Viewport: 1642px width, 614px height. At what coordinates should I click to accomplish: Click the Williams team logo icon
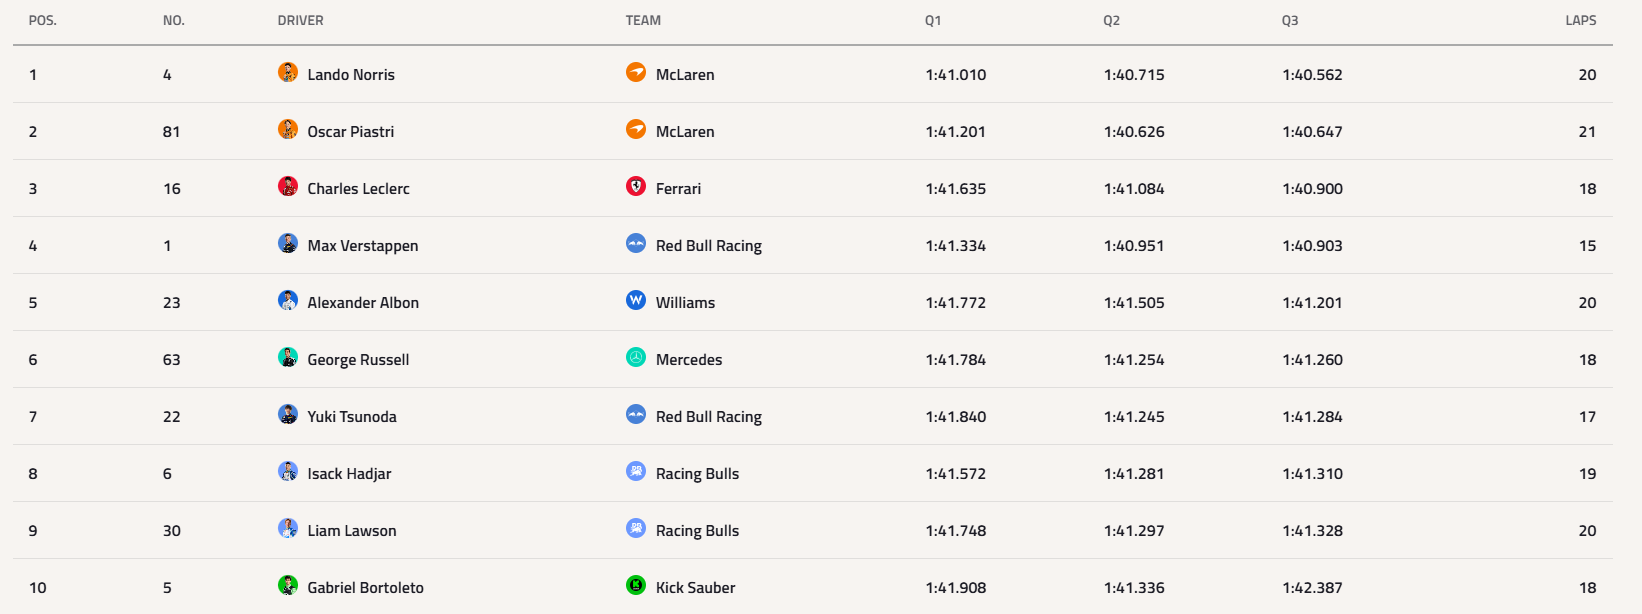click(636, 300)
